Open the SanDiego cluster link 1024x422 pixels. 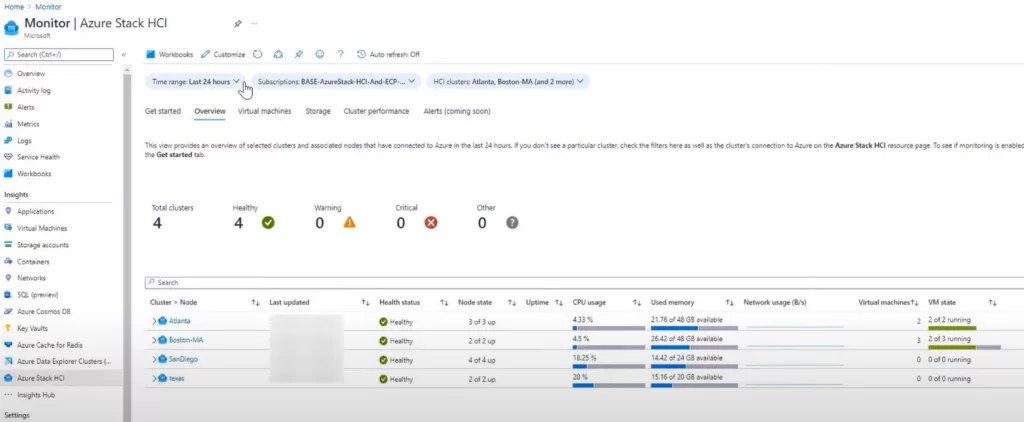[183, 359]
